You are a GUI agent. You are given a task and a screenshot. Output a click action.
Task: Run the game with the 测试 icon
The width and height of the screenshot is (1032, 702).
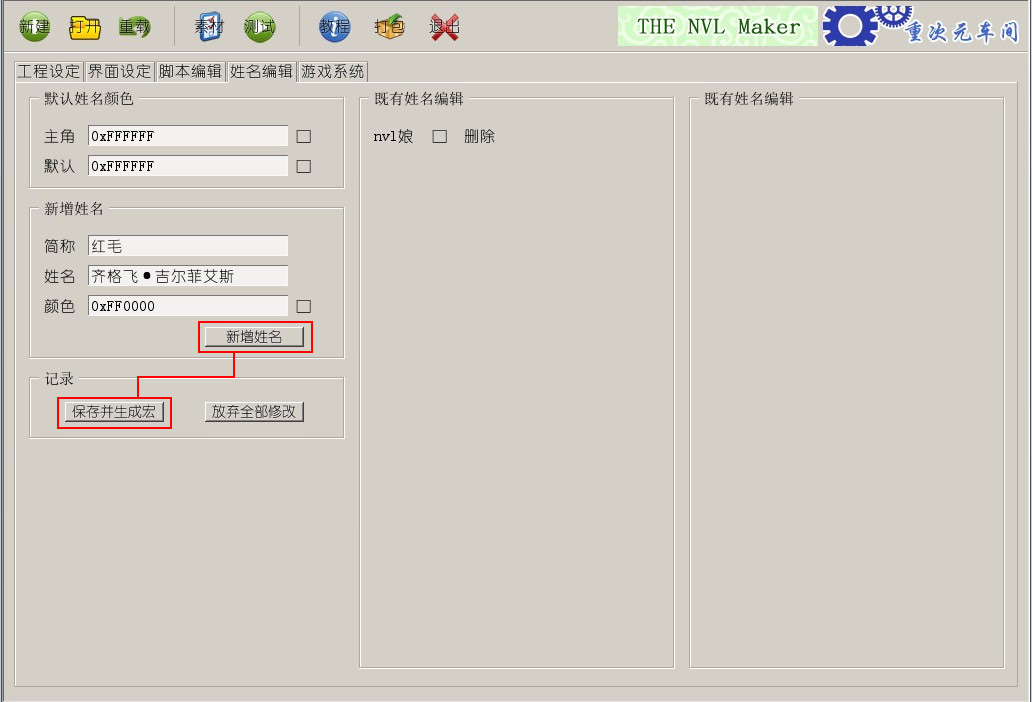[259, 27]
